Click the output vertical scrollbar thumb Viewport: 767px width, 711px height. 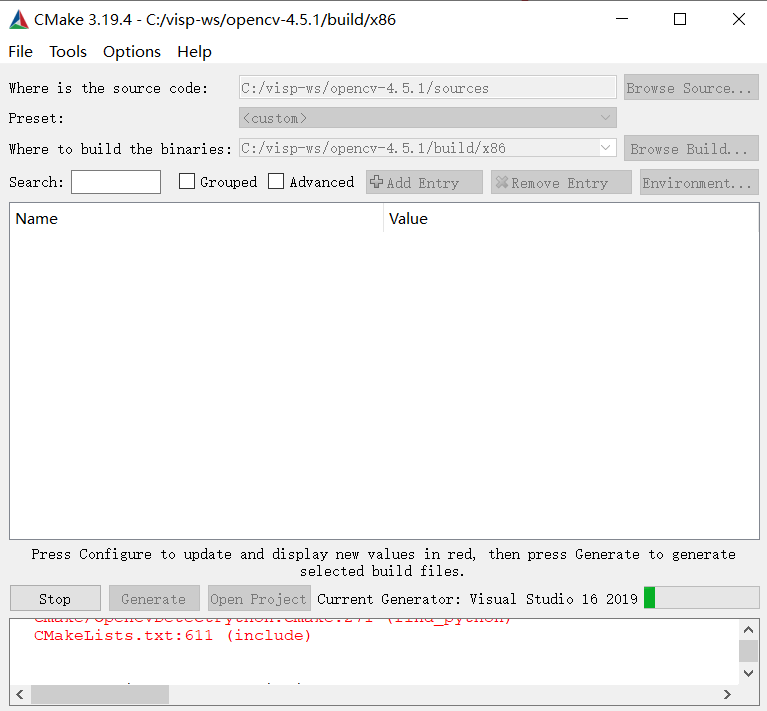point(748,651)
